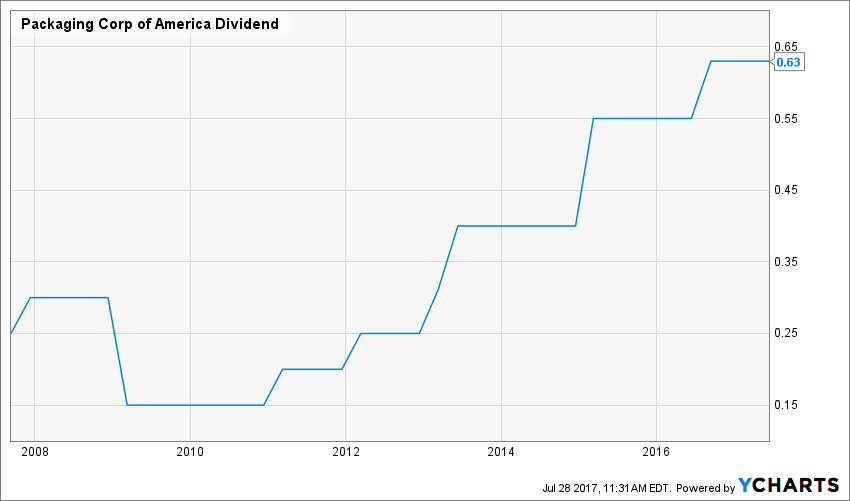Click the YCharts logo
This screenshot has height=501, width=850.
[x=788, y=485]
